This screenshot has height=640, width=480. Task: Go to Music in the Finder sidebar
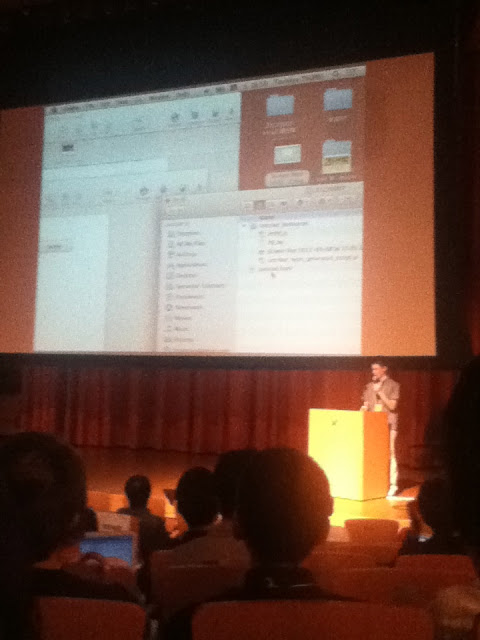[x=178, y=329]
